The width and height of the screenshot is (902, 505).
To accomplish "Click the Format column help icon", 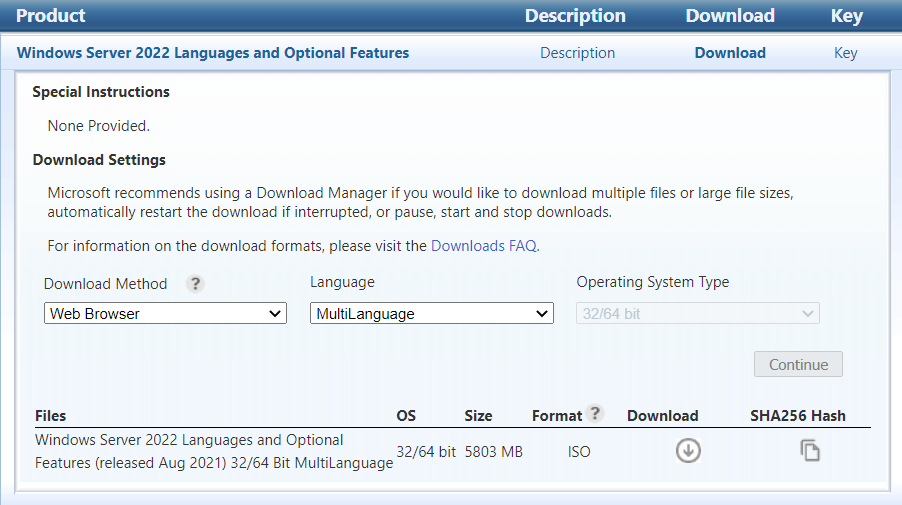I will (596, 414).
